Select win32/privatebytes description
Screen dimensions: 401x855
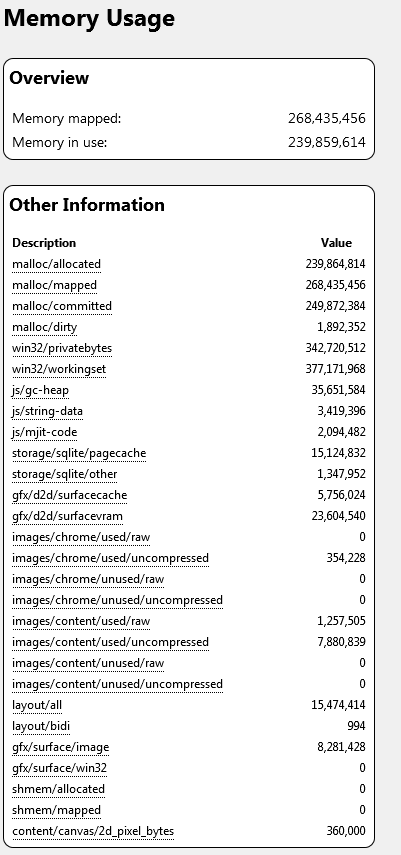[x=62, y=348]
